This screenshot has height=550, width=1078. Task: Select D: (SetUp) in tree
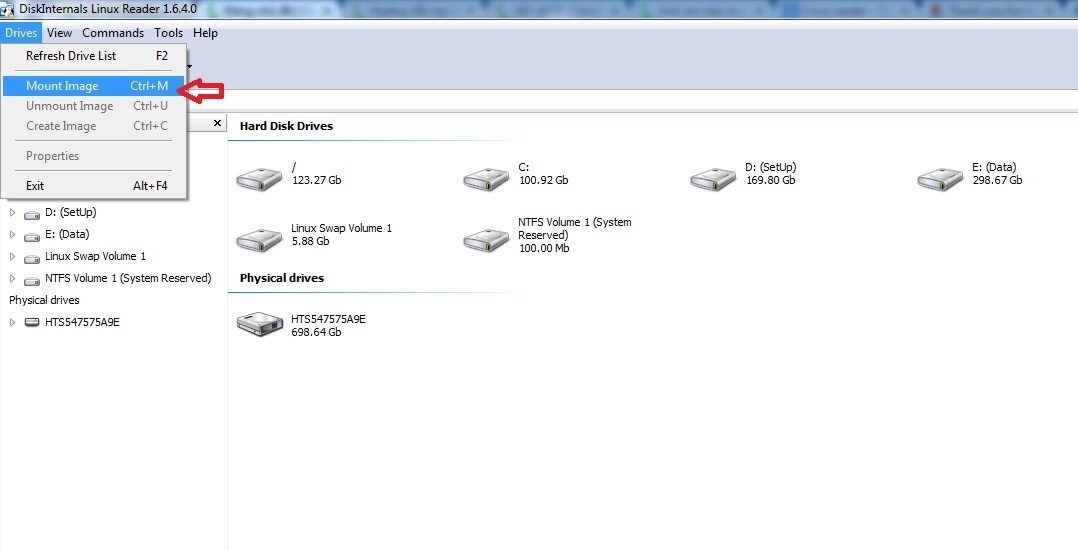[70, 212]
